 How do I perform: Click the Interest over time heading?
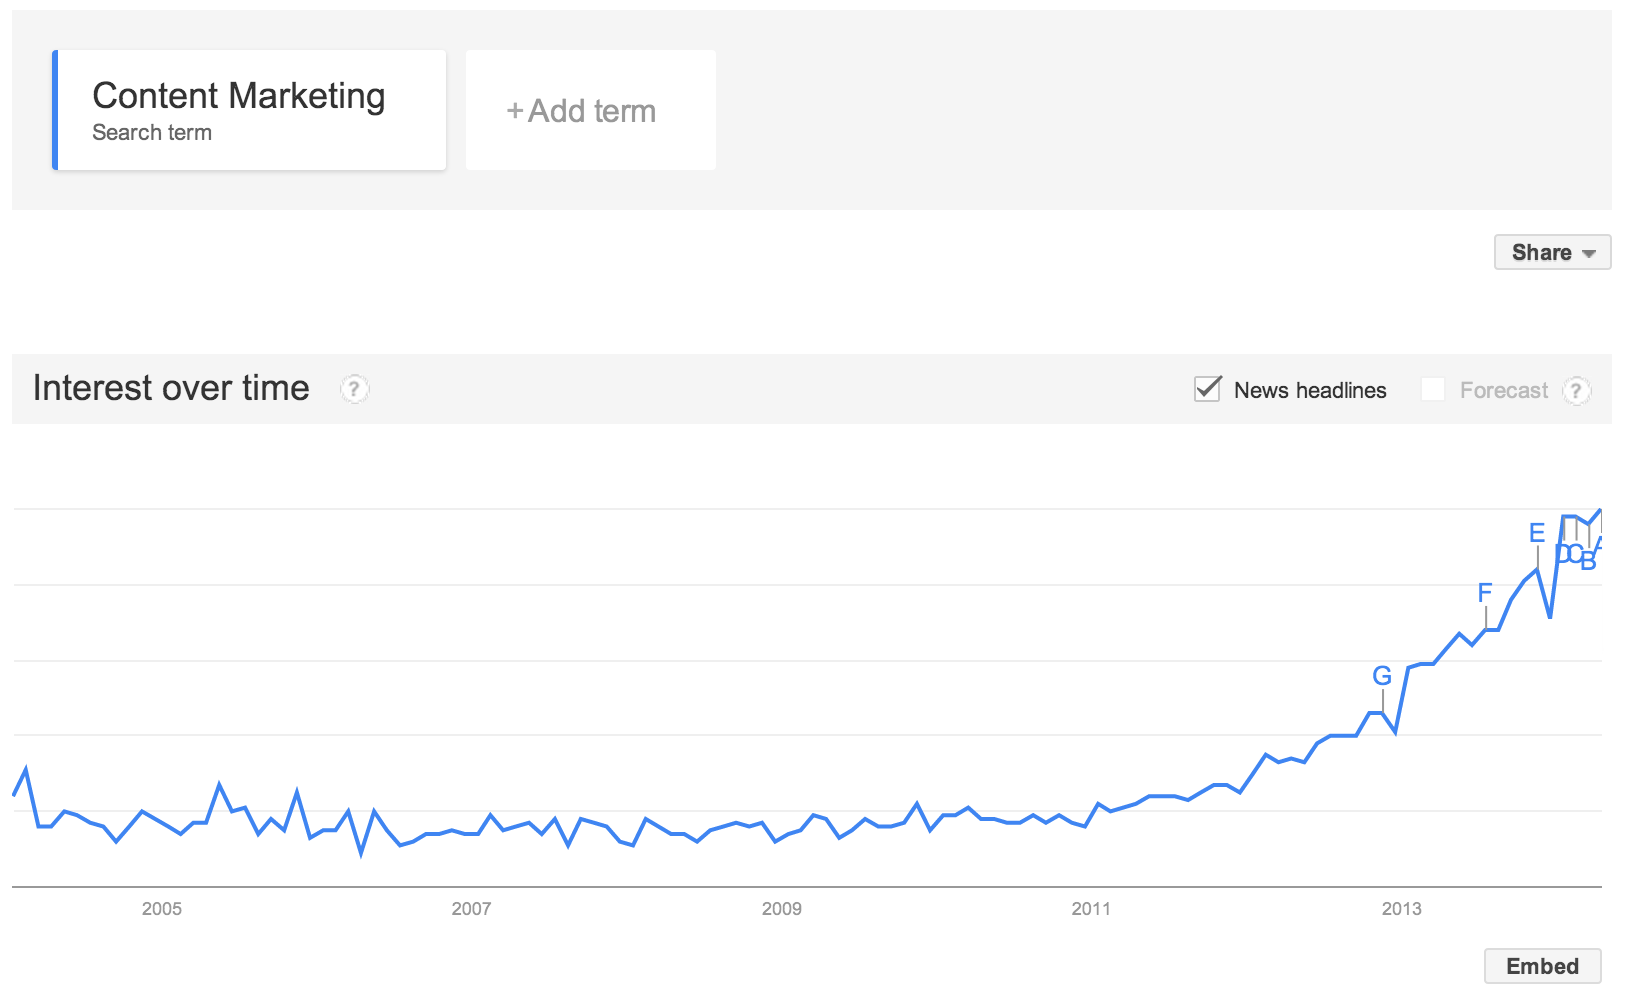(x=171, y=388)
